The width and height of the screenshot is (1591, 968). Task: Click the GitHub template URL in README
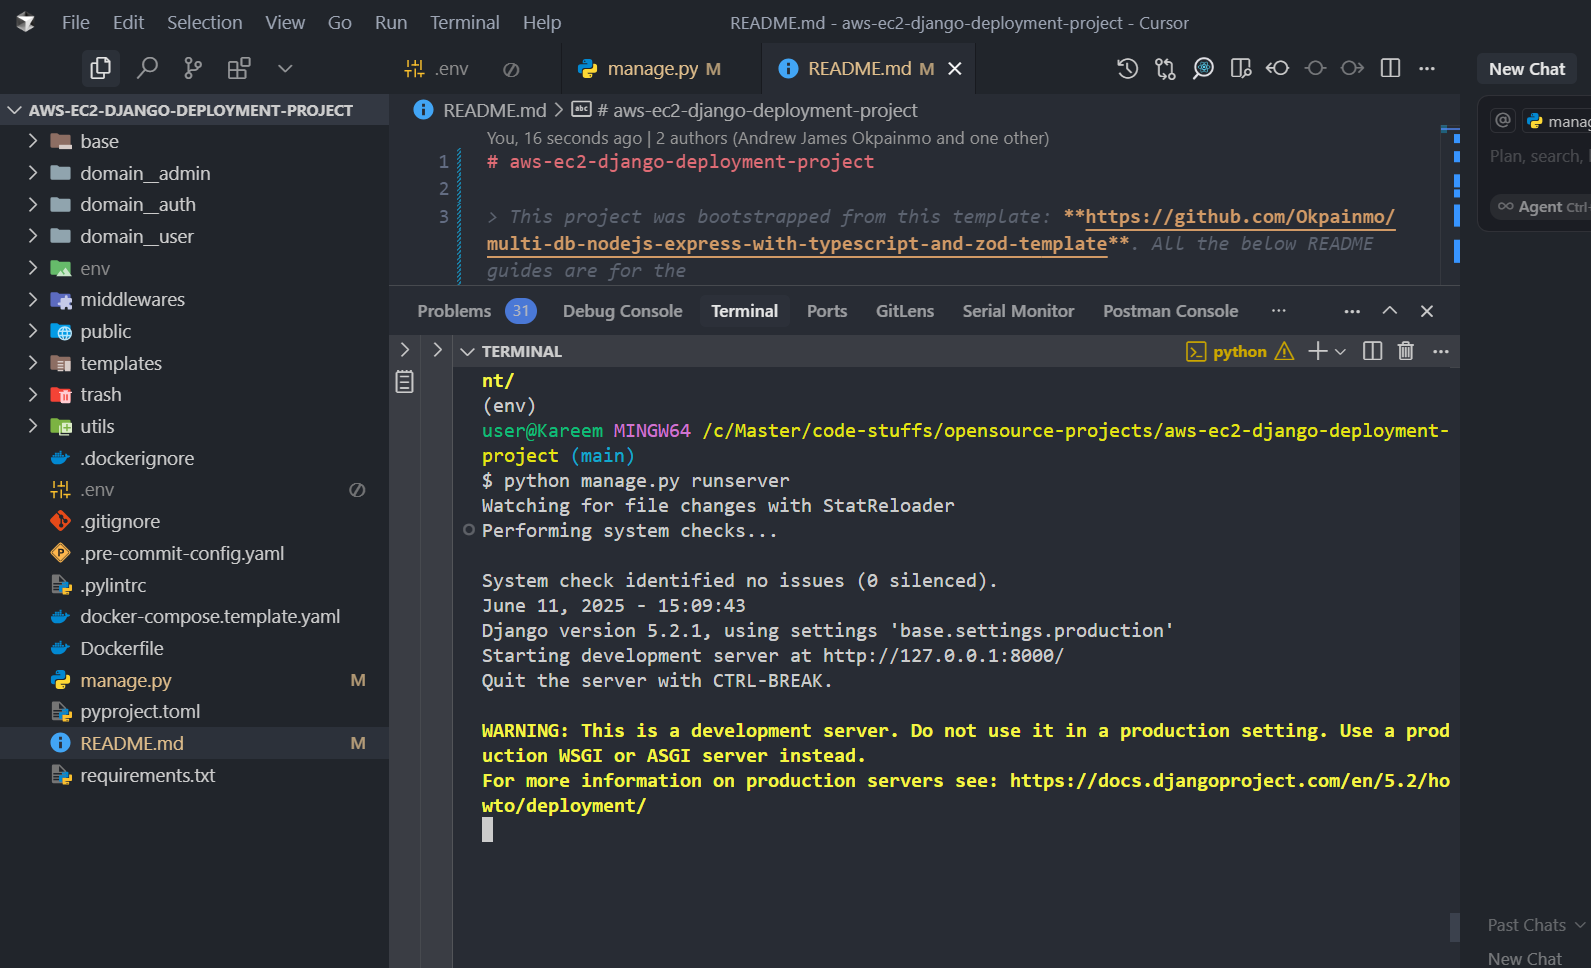pyautogui.click(x=1239, y=217)
